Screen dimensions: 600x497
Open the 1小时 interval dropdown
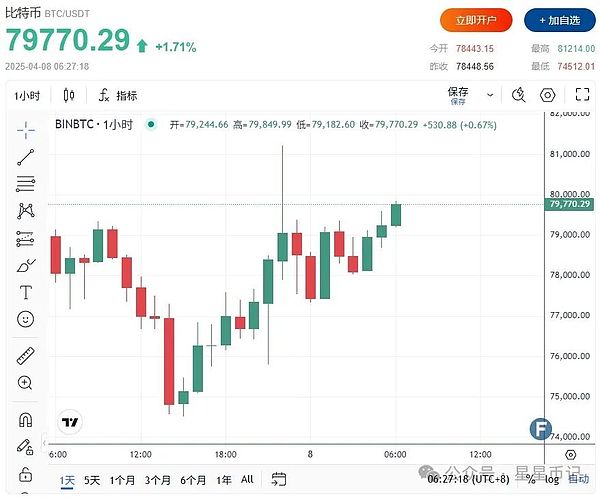coord(28,96)
